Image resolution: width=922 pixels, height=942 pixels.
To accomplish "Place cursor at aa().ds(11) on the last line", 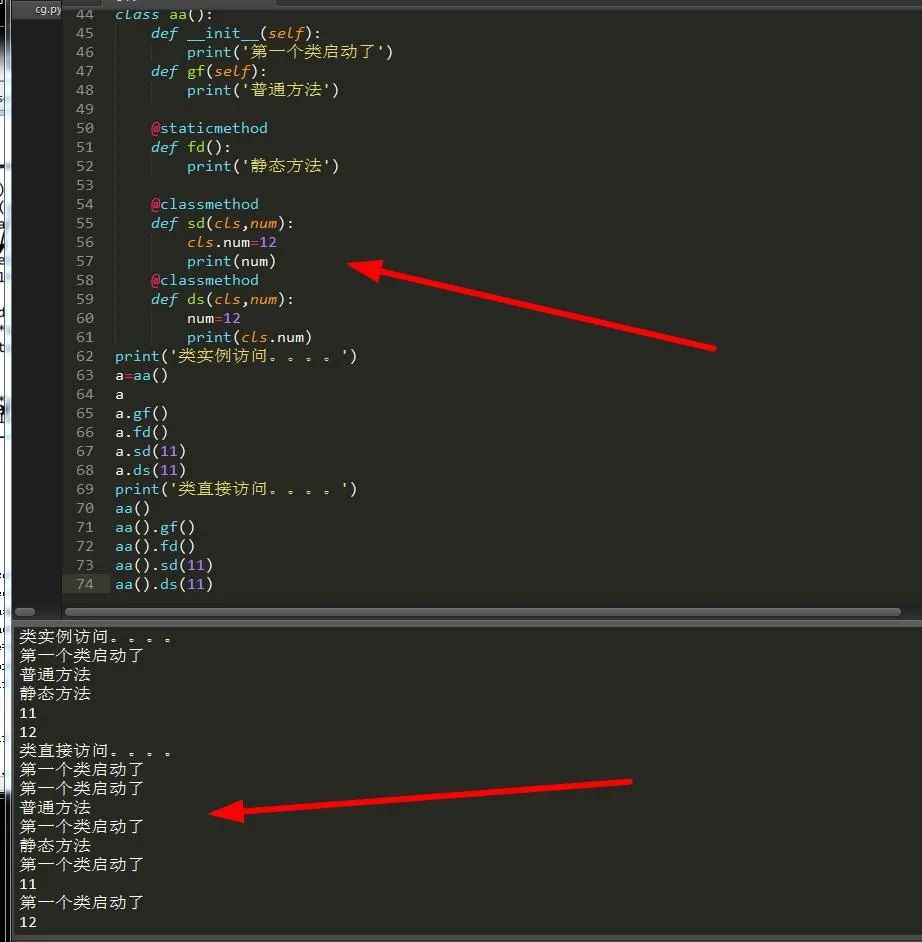I will [x=164, y=584].
